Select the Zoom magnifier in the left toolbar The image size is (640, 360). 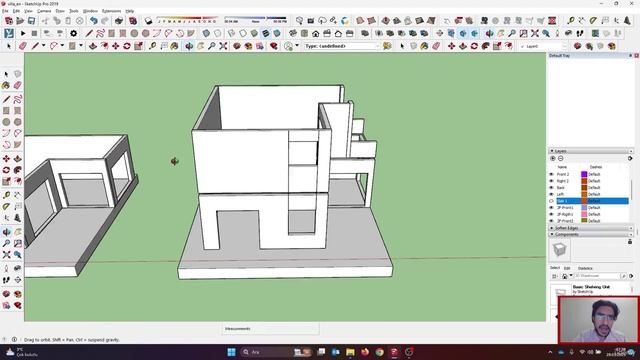6,243
